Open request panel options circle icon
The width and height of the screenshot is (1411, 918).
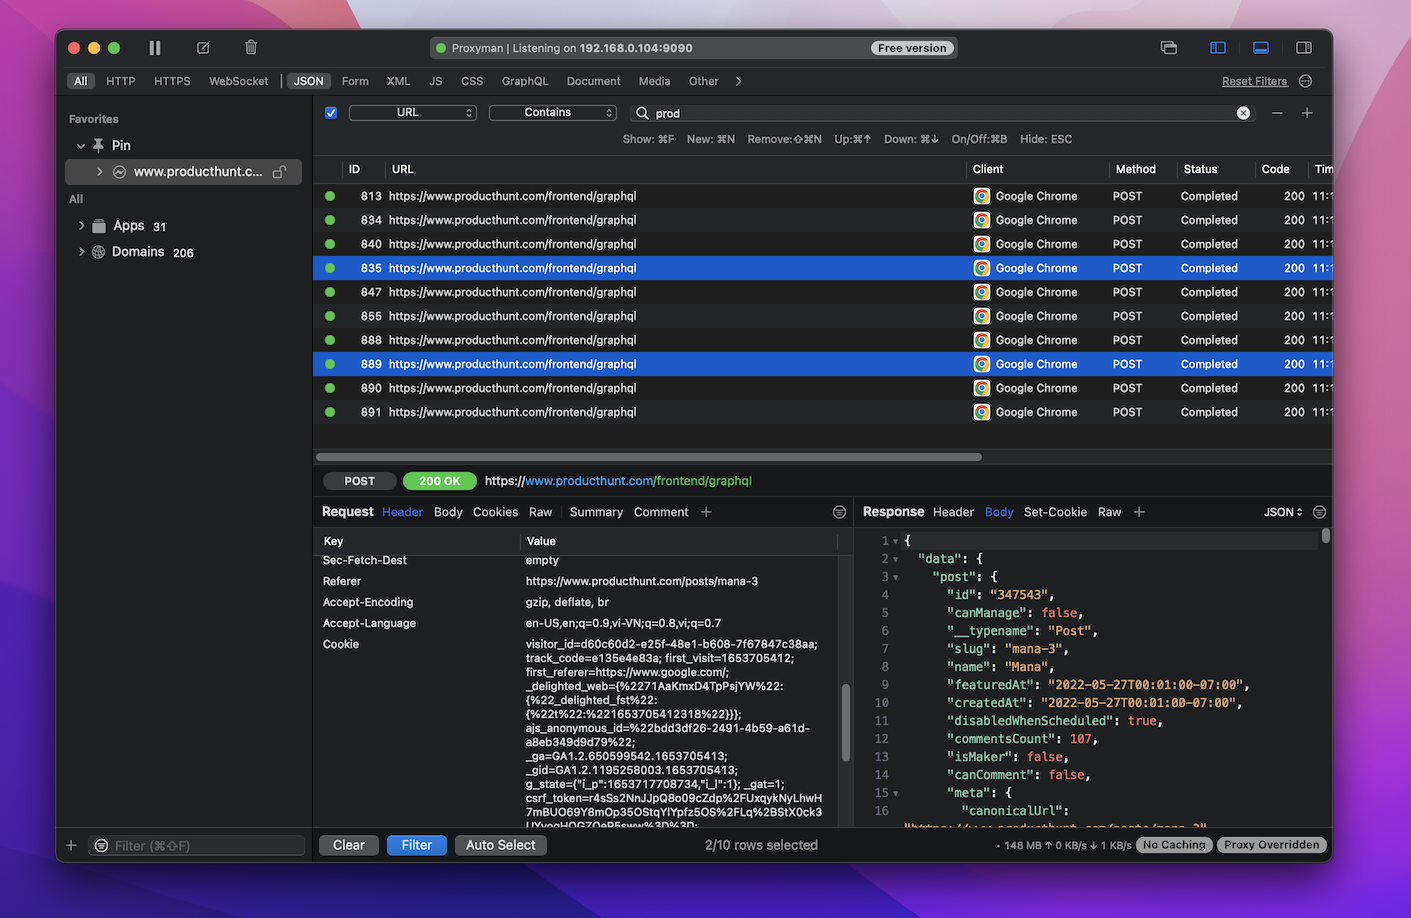pos(839,512)
